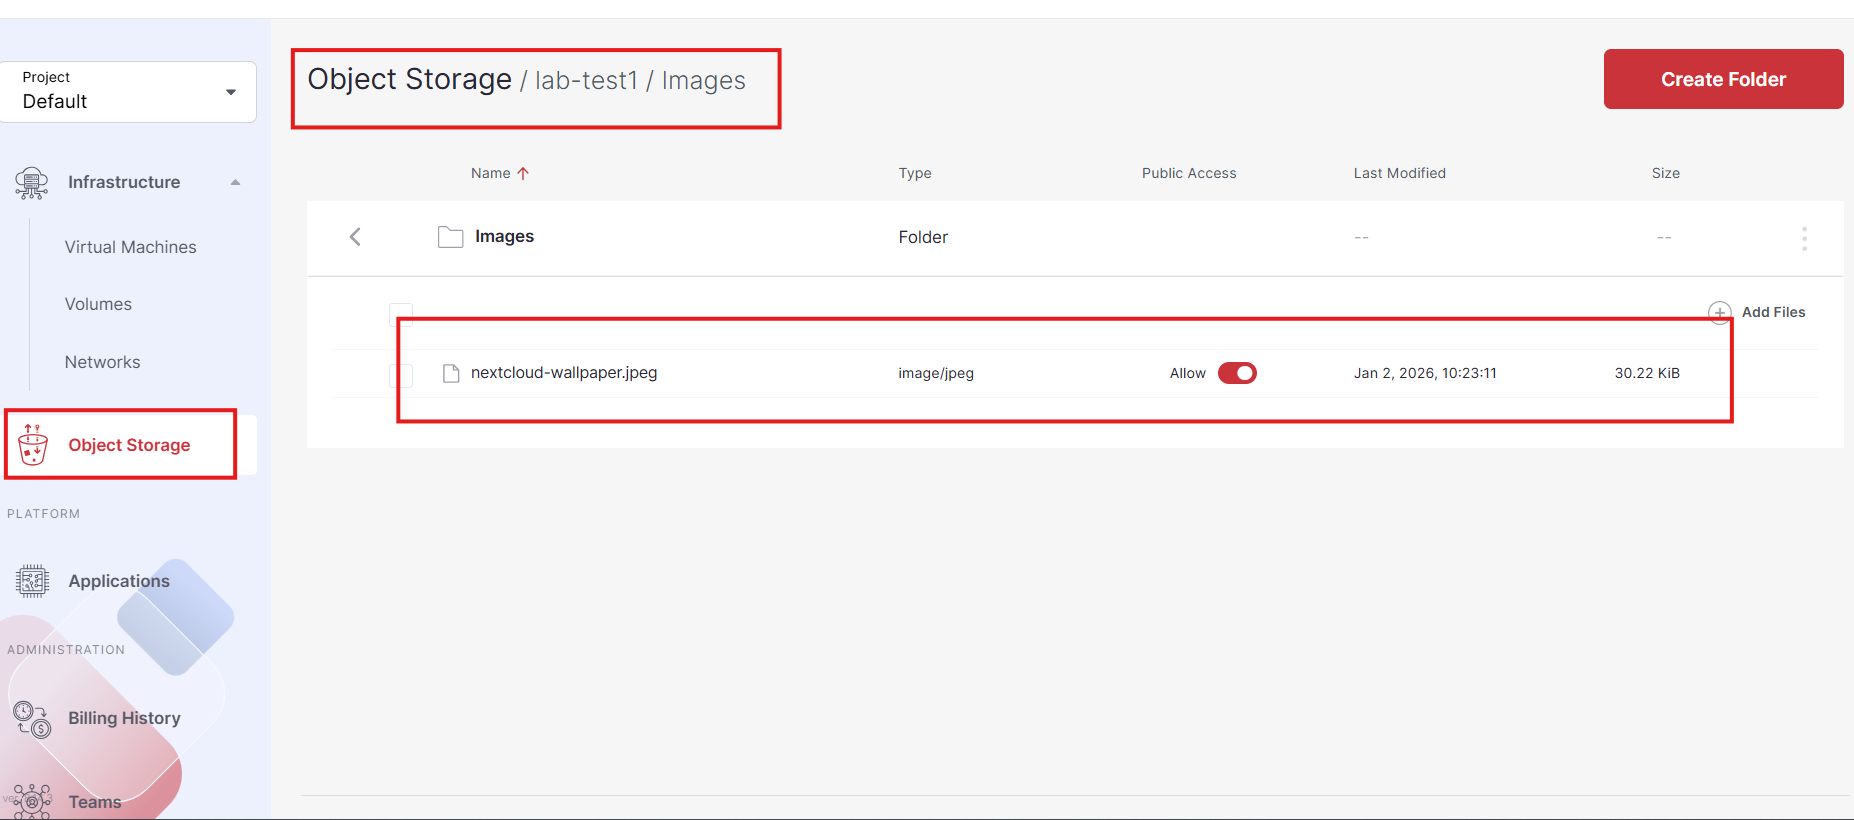Click the Folder type cell
Screen dimensions: 1854x820
pos(923,237)
